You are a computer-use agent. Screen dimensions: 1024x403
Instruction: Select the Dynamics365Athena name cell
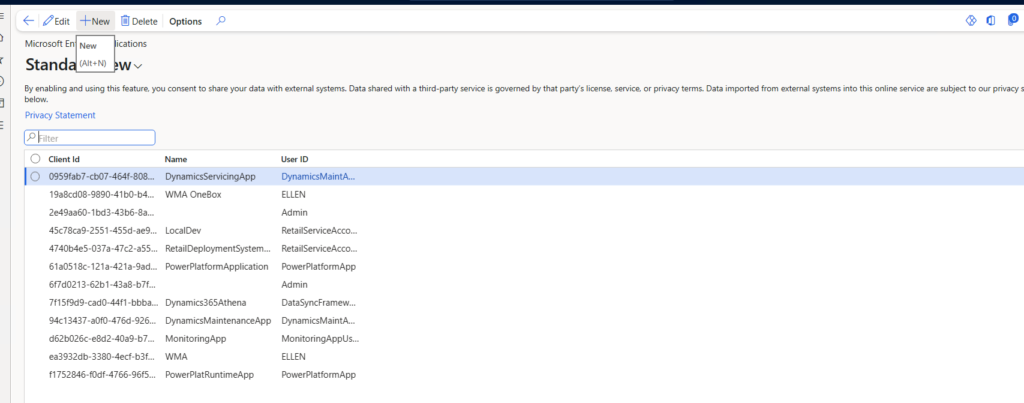click(206, 303)
